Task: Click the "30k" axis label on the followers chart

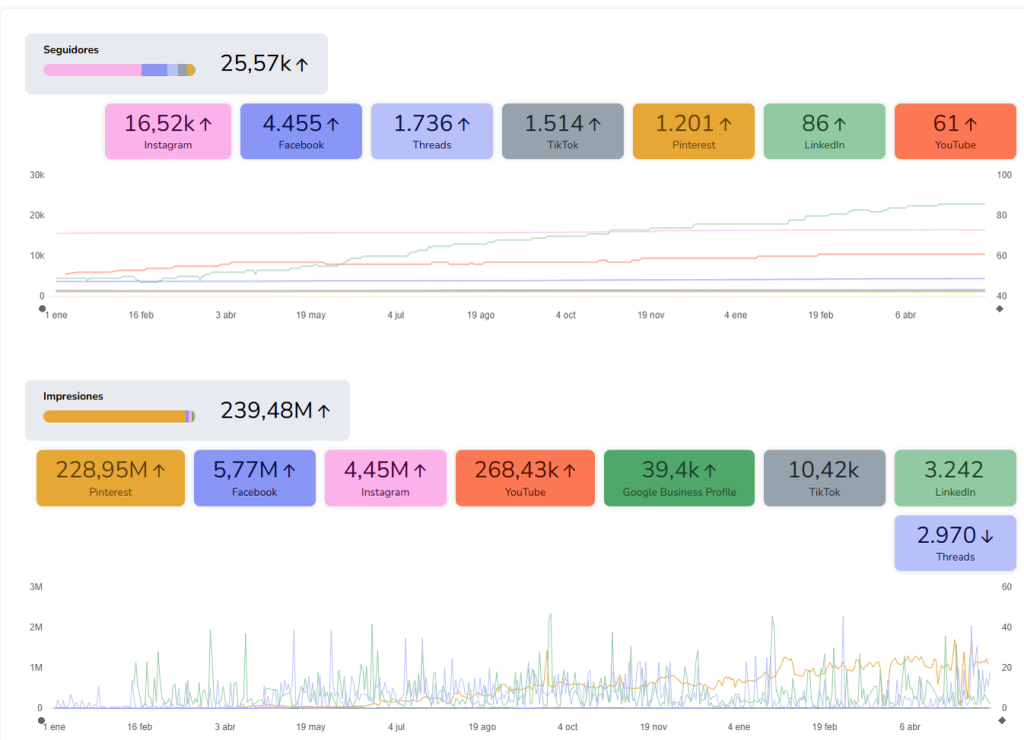Action: [x=37, y=175]
